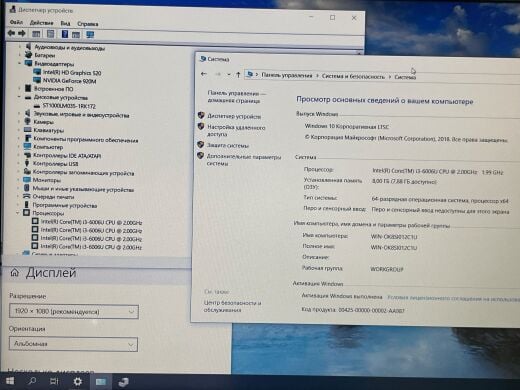The width and height of the screenshot is (520, 390).
Task: Collapse the Видеоадаптеры node
Action: point(20,63)
